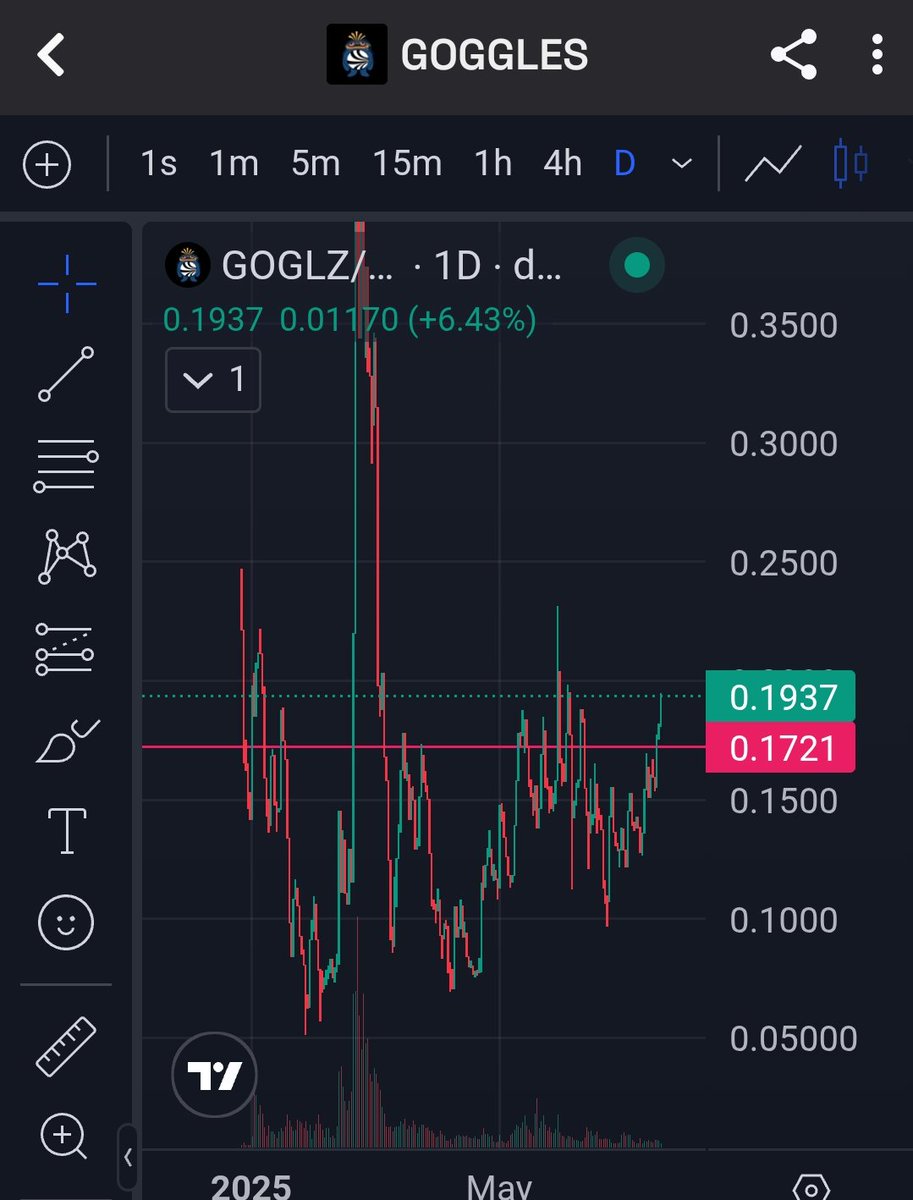Activate the zoom in tool
Screen dimensions: 913x1200
click(64, 1136)
